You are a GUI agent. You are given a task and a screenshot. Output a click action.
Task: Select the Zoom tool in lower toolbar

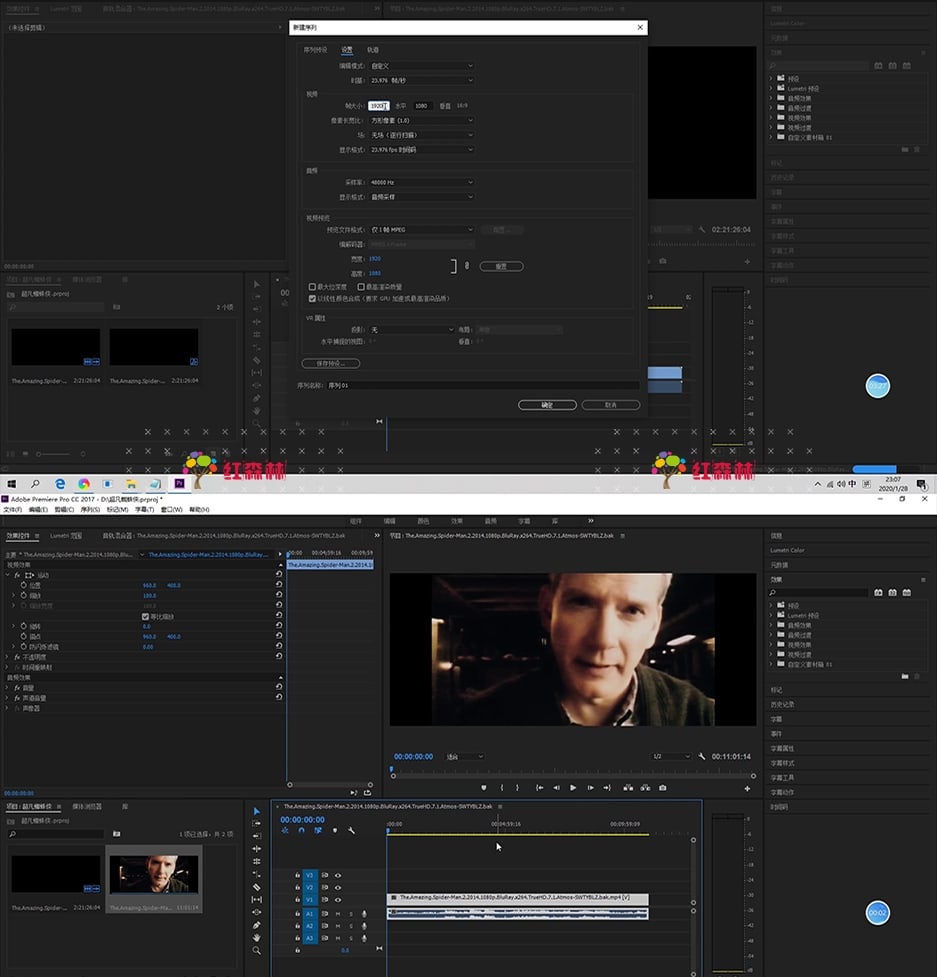(257, 950)
